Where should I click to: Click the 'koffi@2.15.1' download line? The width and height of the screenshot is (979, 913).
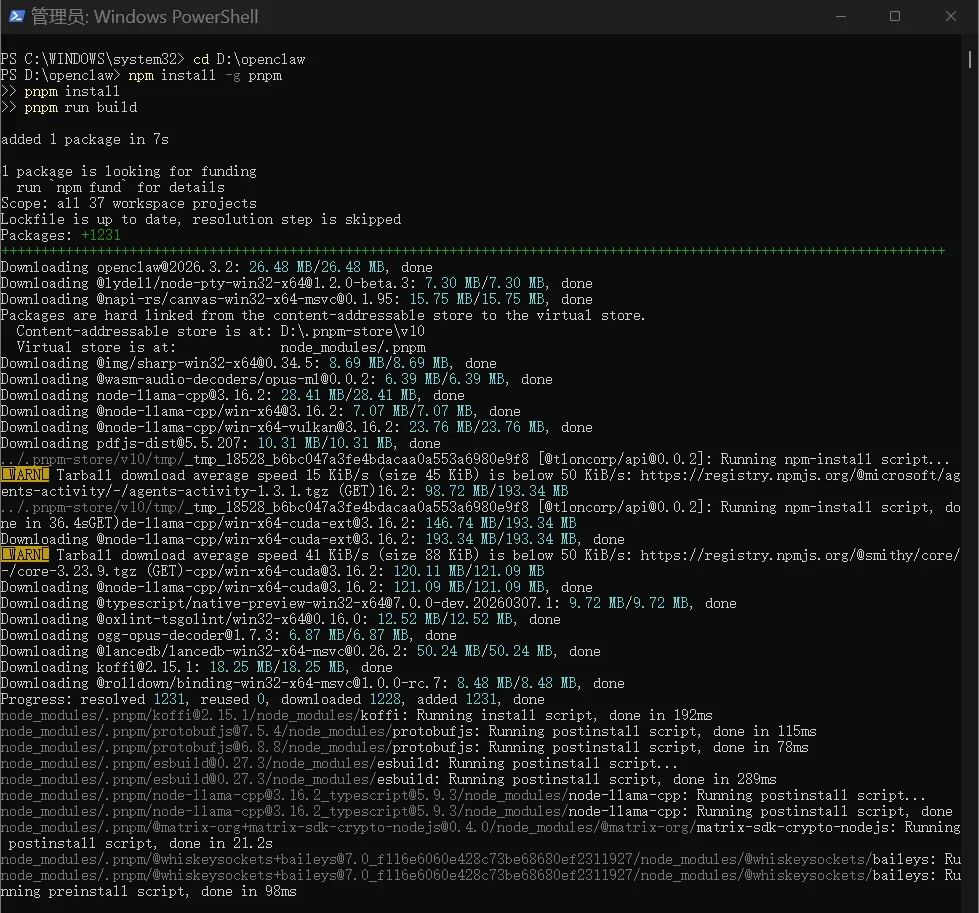[197, 667]
